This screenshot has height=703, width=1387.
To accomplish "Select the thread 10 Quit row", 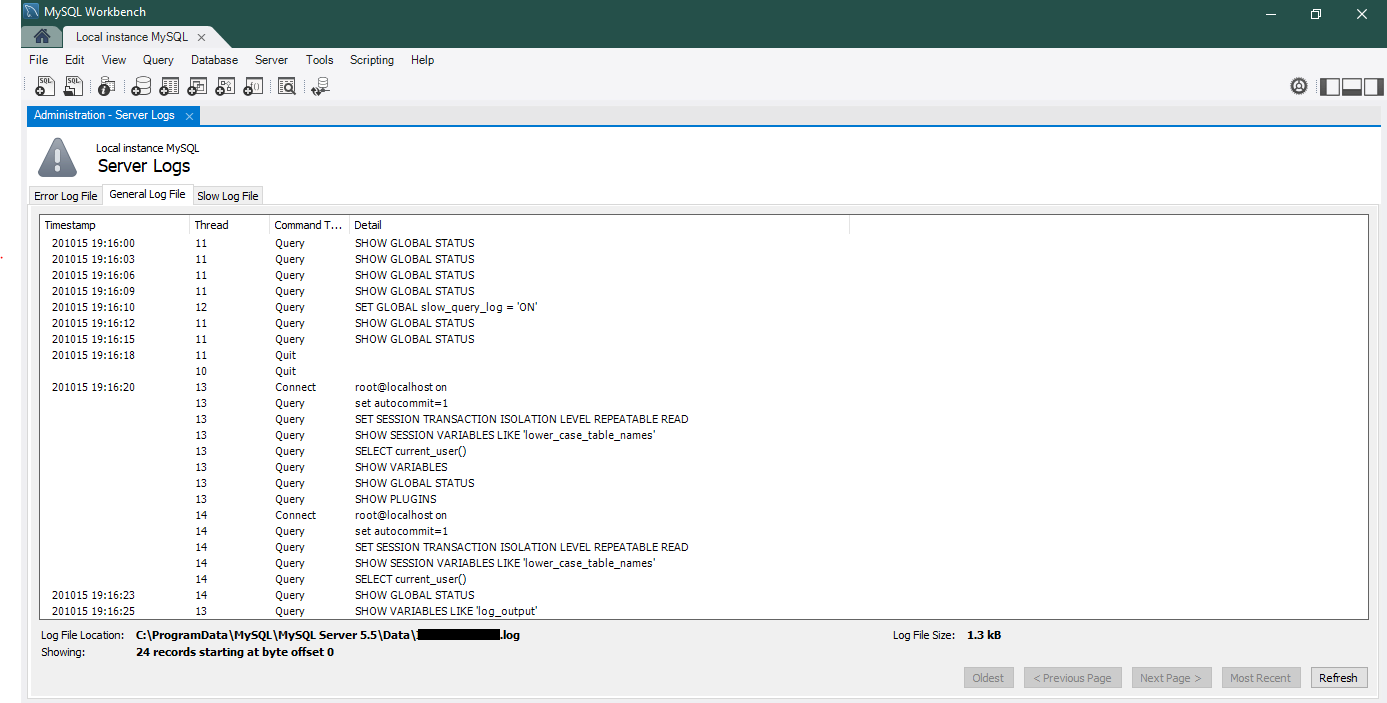I will (x=703, y=371).
